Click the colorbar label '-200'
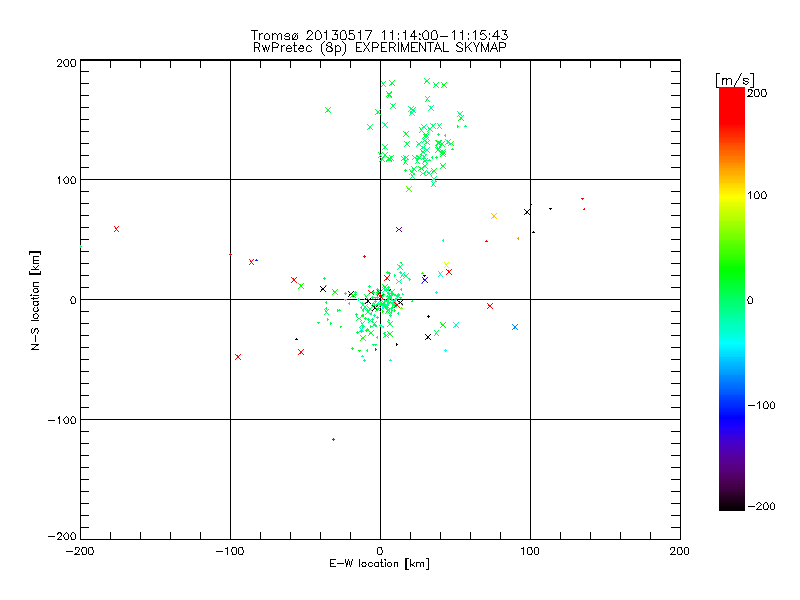800x600 pixels. tap(761, 506)
